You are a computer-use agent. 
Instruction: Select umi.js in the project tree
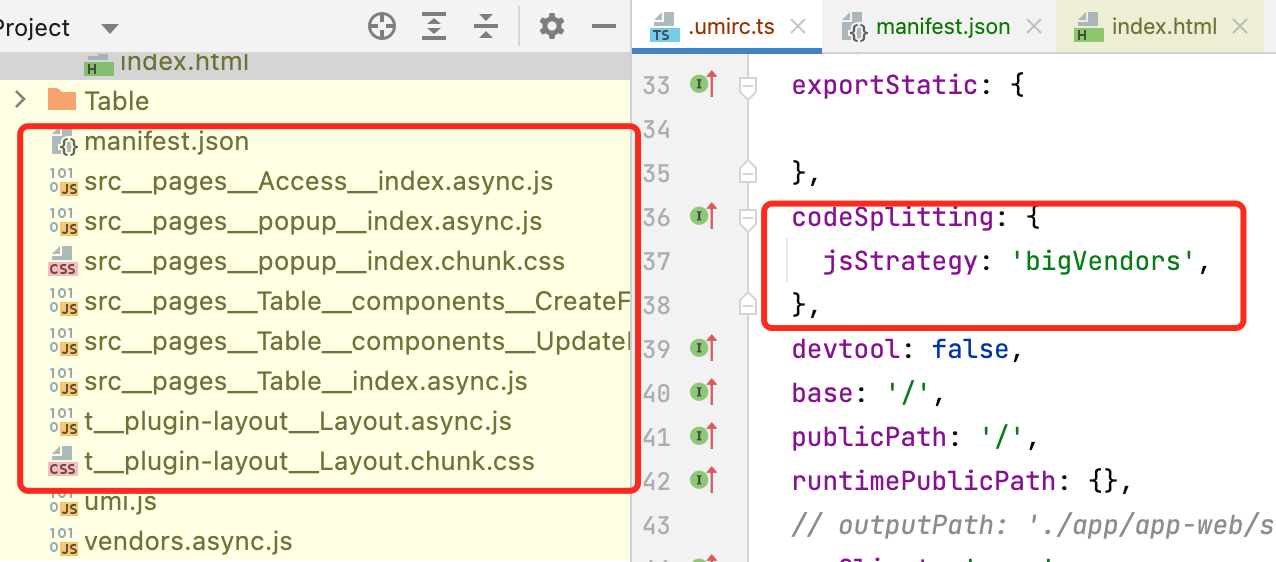point(120,501)
